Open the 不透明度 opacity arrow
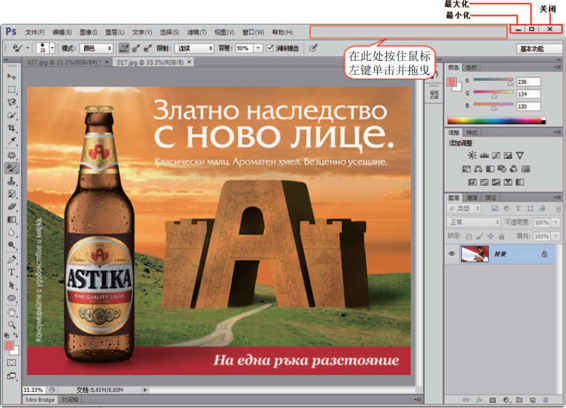566x408 pixels. [556, 222]
